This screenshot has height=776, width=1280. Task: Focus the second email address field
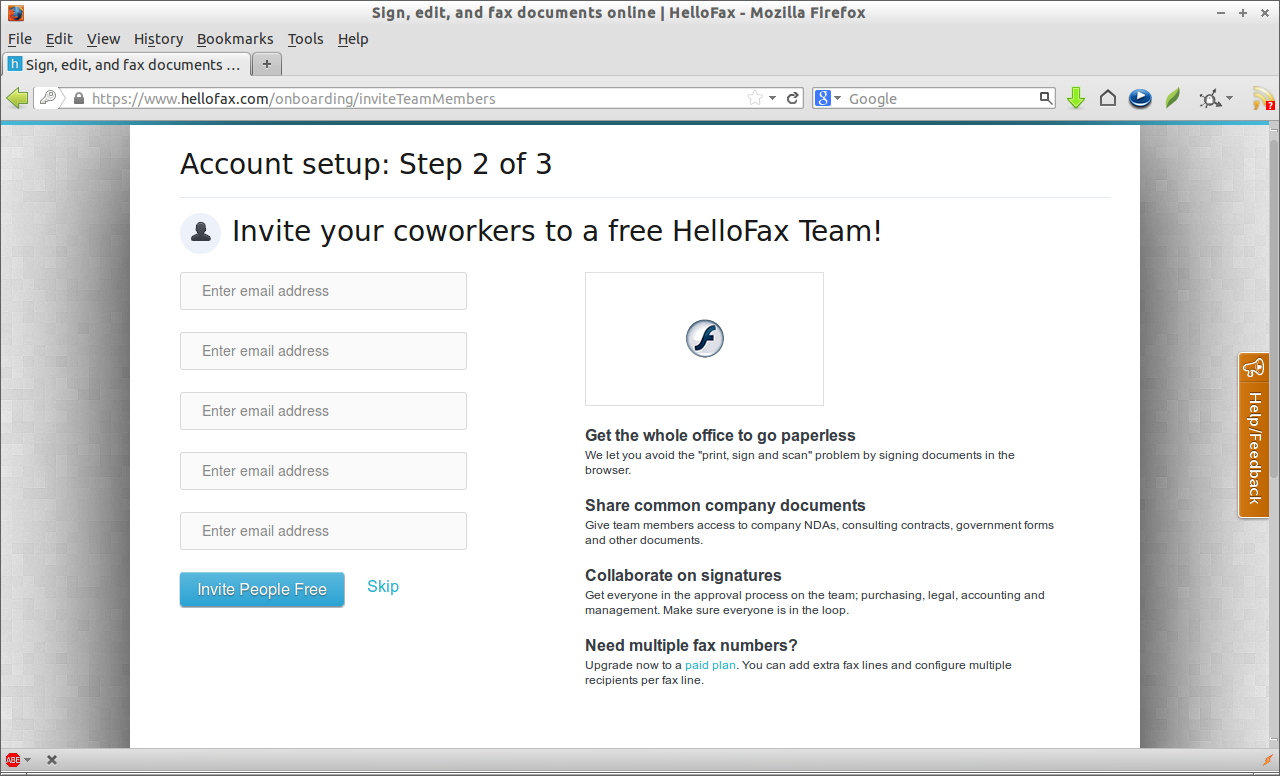pyautogui.click(x=323, y=351)
